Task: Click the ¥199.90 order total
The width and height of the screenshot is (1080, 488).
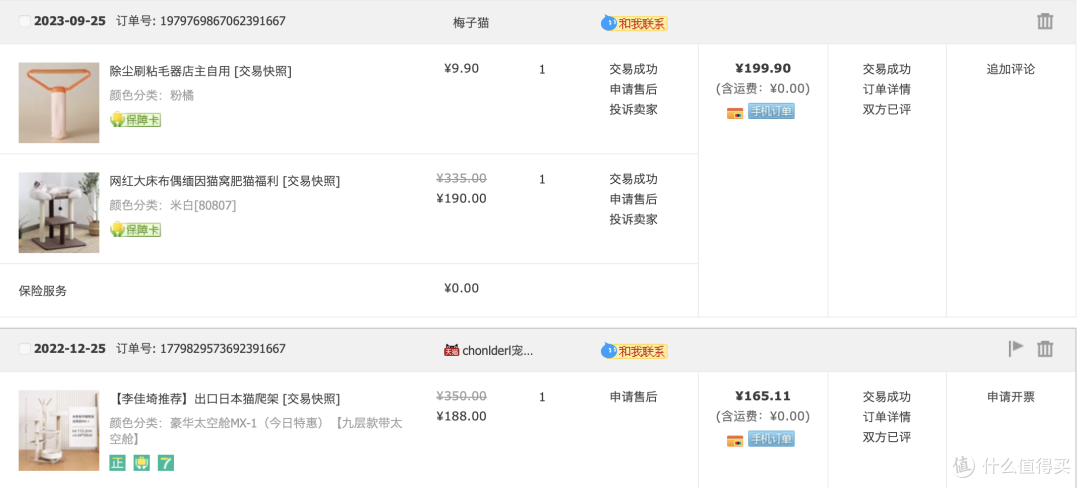Action: tap(763, 69)
